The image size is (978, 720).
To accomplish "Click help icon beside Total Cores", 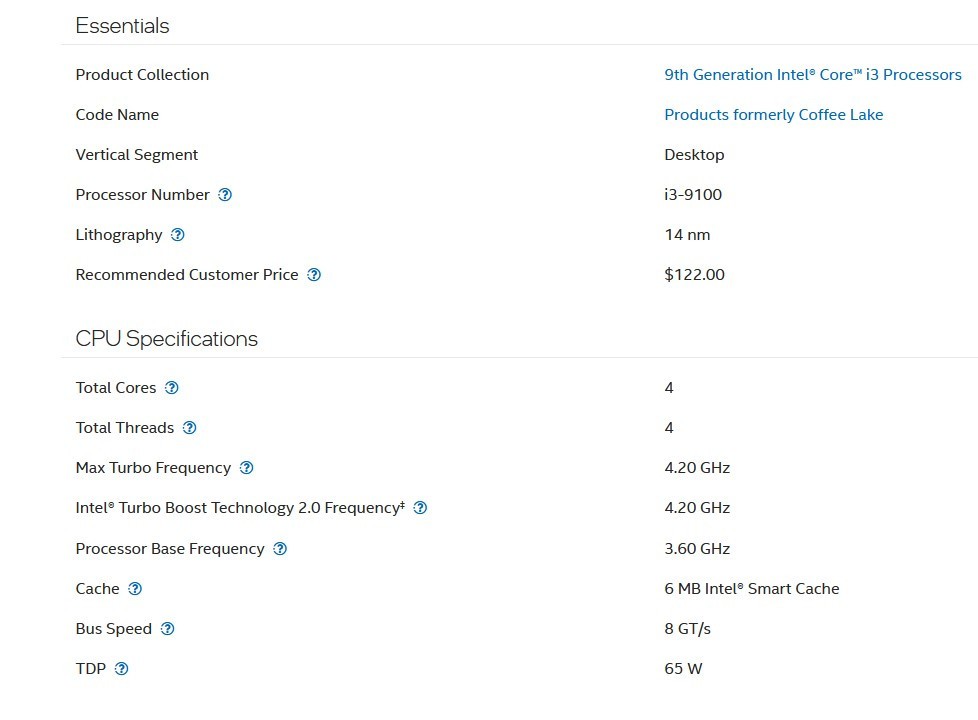I will tap(172, 387).
